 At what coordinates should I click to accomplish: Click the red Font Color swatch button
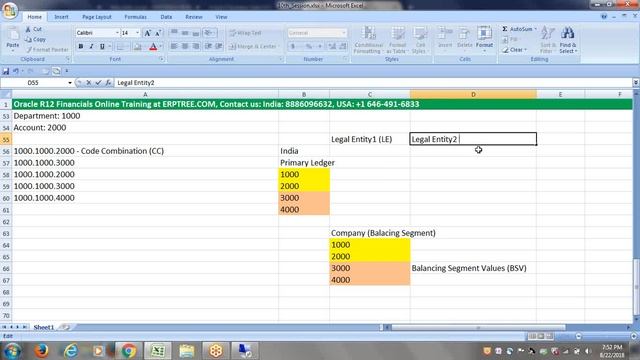(x=153, y=47)
